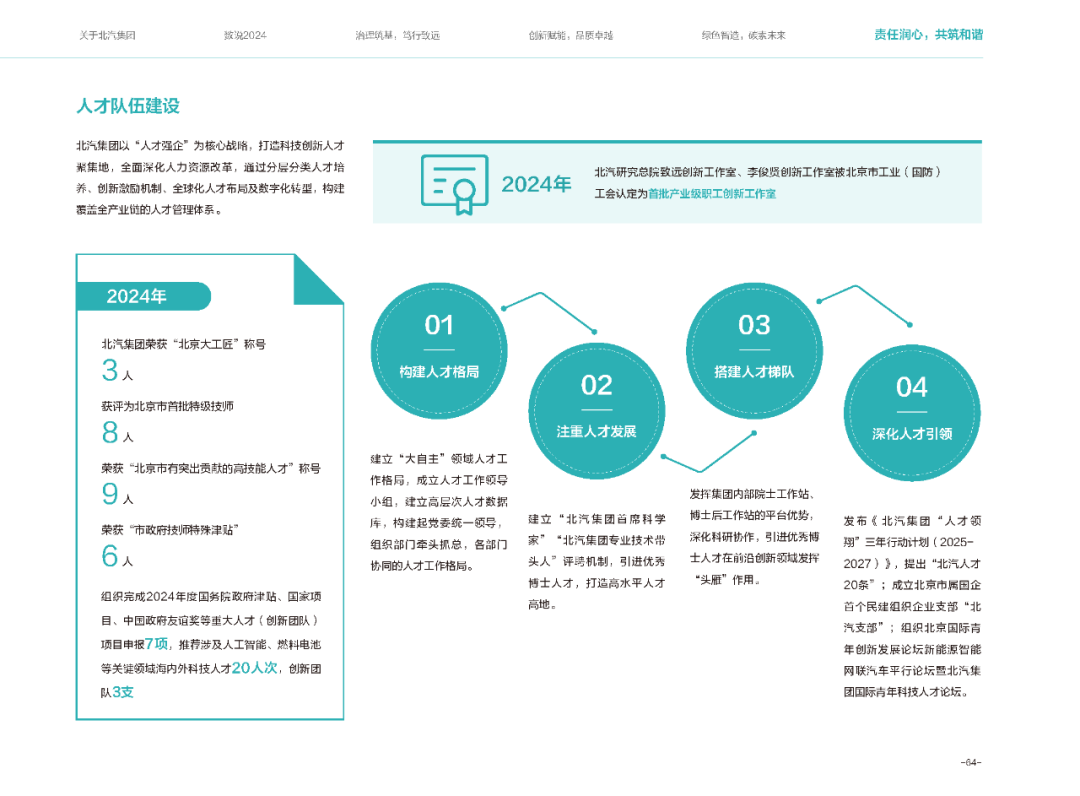Click the line 北汽研究总院致远创新工作室
1080x796 pixels.
click(767, 172)
